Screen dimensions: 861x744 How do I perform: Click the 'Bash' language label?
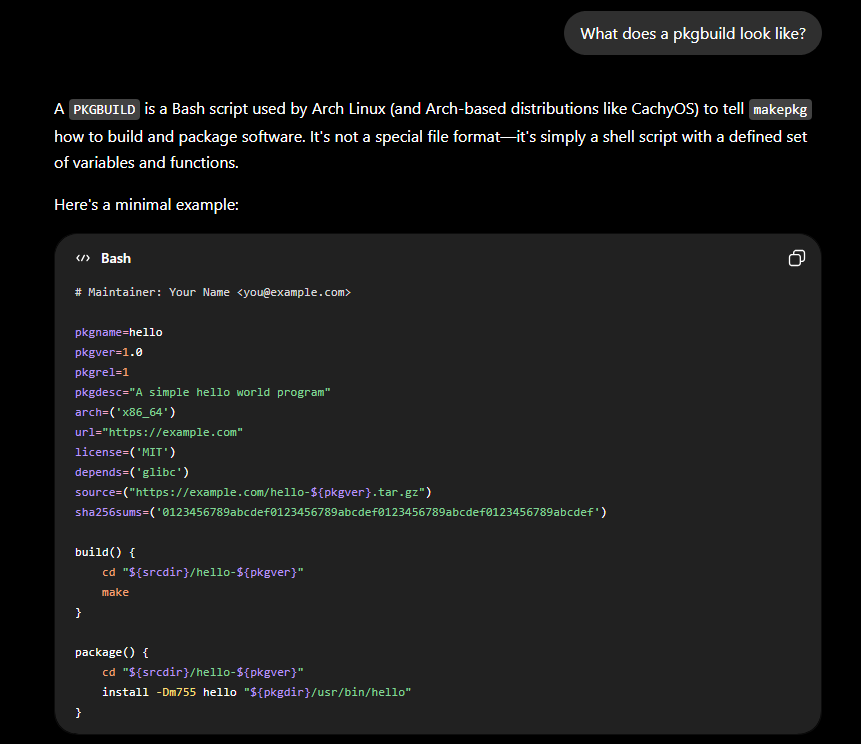pyautogui.click(x=116, y=258)
